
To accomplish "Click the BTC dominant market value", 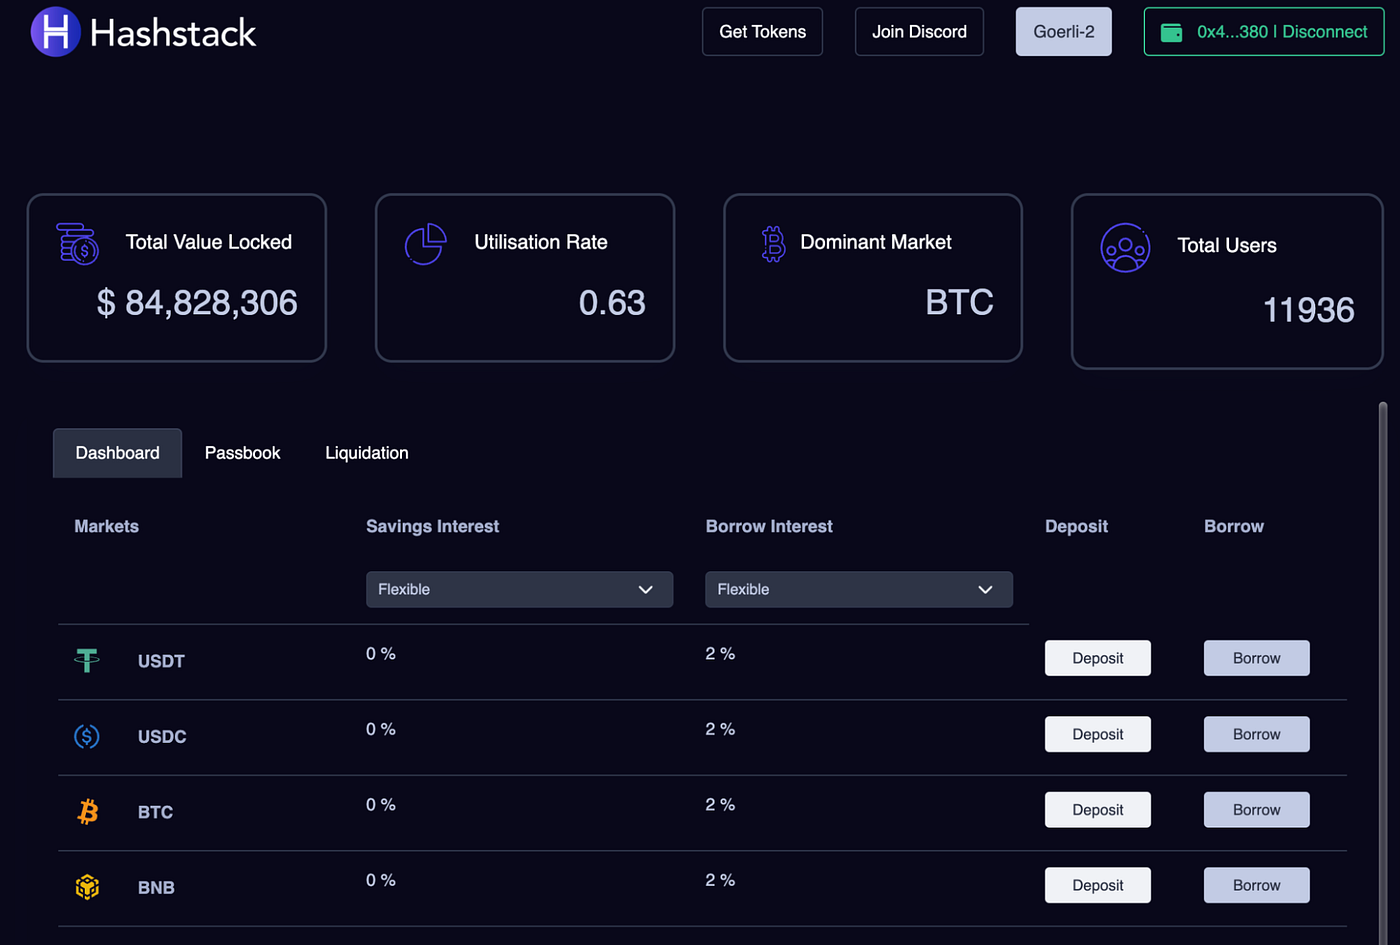I will click(x=959, y=303).
